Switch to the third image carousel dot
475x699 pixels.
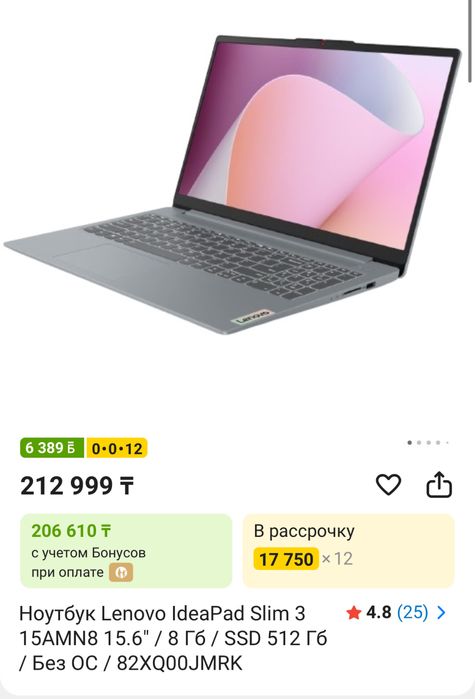429,443
